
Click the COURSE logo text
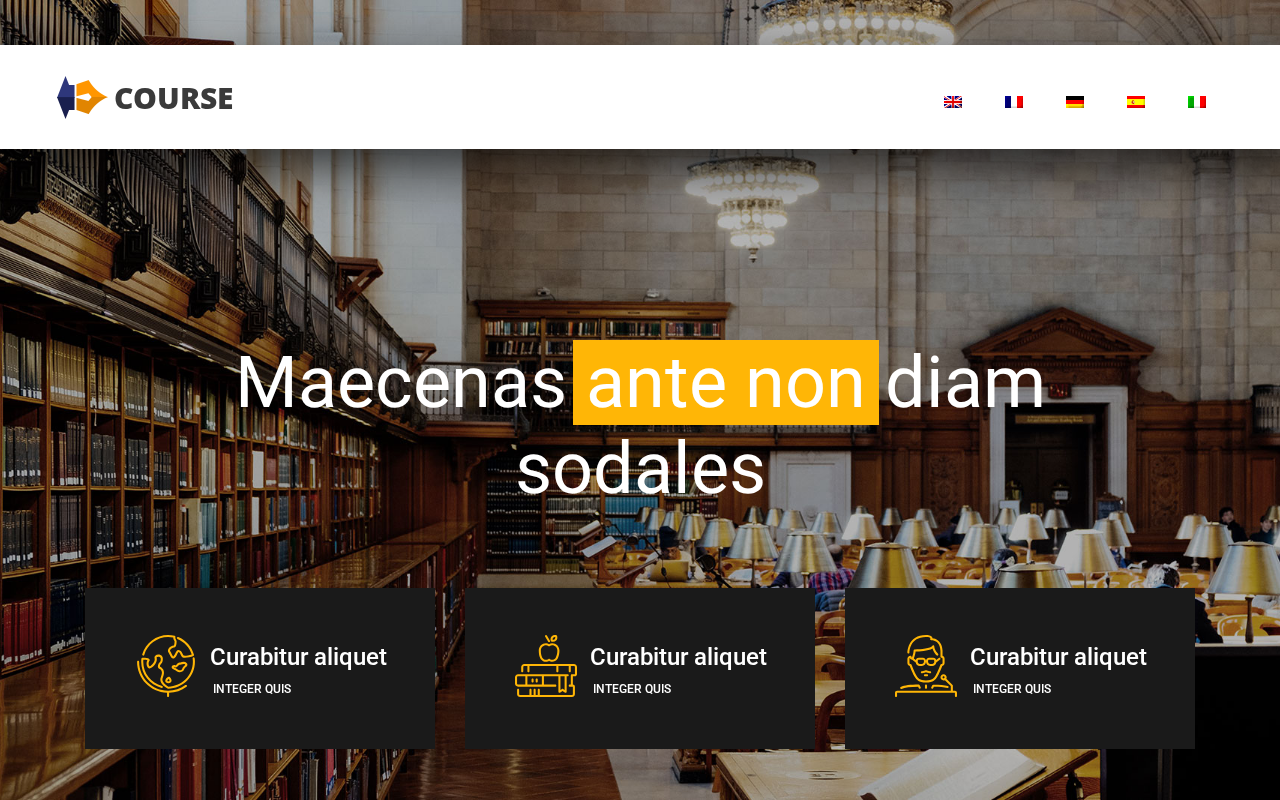[x=174, y=98]
